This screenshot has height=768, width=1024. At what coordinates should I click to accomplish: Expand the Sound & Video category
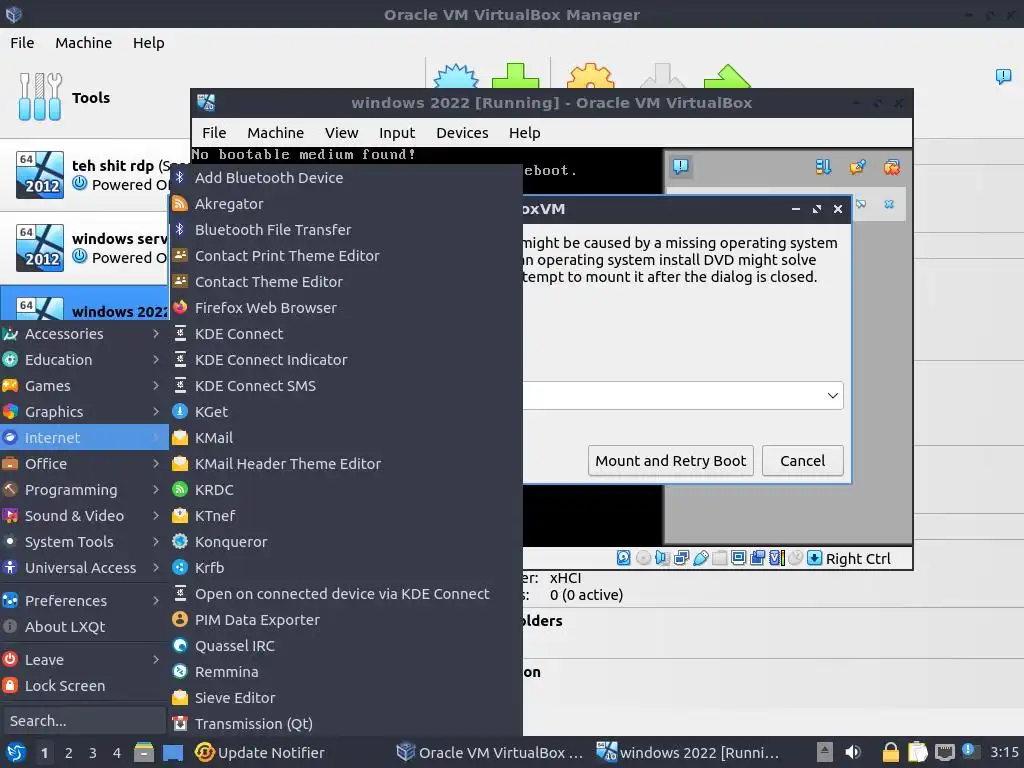(84, 515)
